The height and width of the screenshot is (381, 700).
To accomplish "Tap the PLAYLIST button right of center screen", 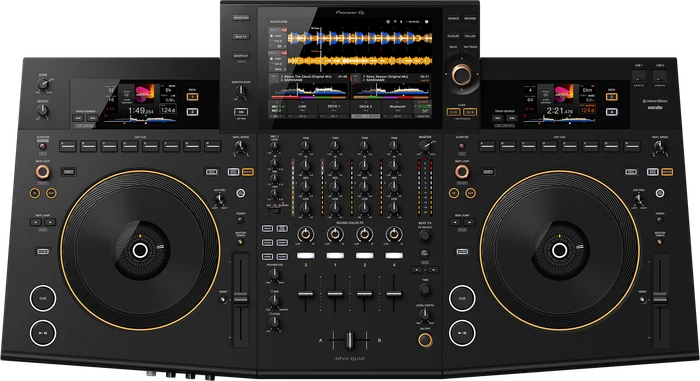I will tap(454, 36).
